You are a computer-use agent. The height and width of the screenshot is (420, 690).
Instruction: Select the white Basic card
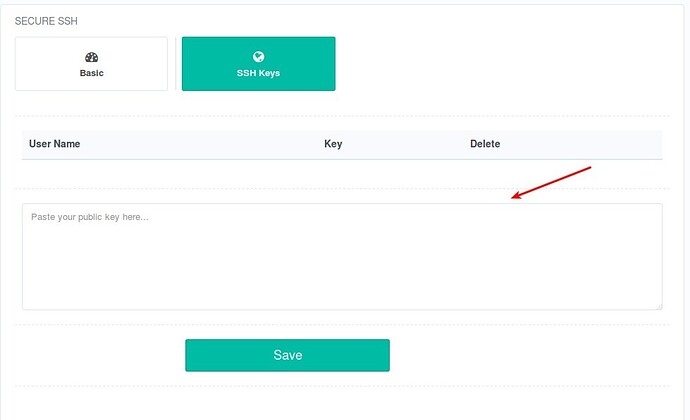[x=92, y=64]
